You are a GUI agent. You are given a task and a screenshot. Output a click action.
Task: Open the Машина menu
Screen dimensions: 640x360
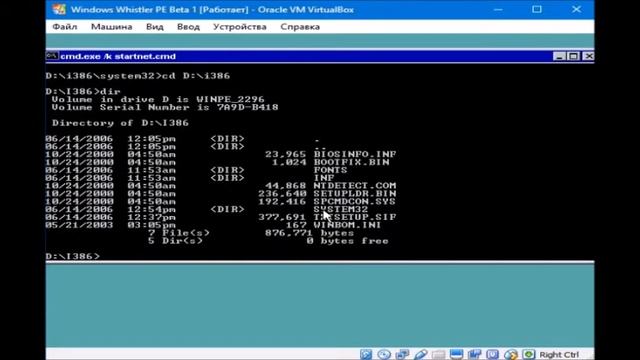pos(111,27)
